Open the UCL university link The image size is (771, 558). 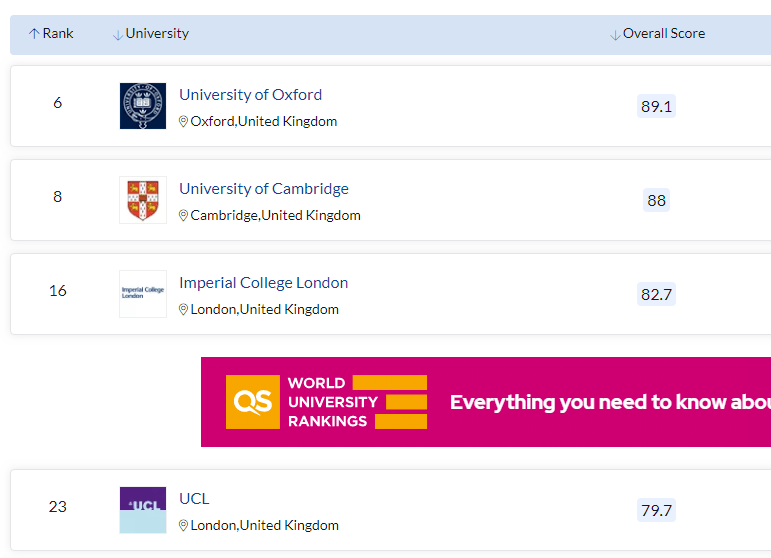pos(194,499)
